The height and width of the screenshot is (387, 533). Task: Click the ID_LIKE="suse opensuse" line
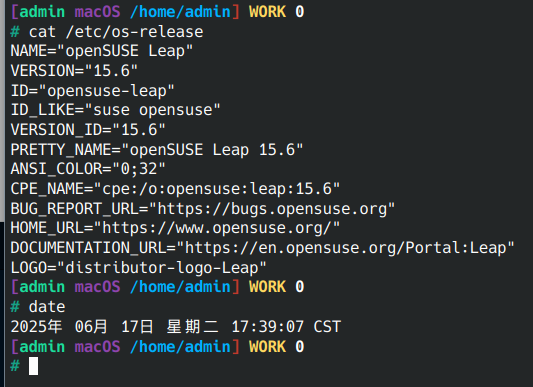[x=115, y=110]
